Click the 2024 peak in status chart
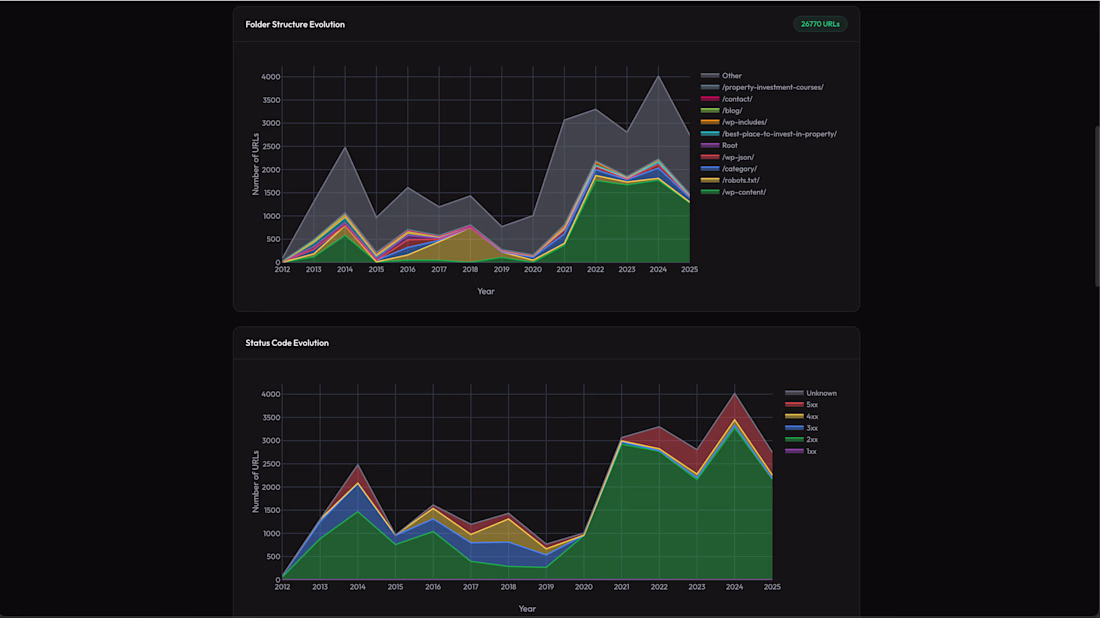The image size is (1100, 618). pyautogui.click(x=735, y=394)
